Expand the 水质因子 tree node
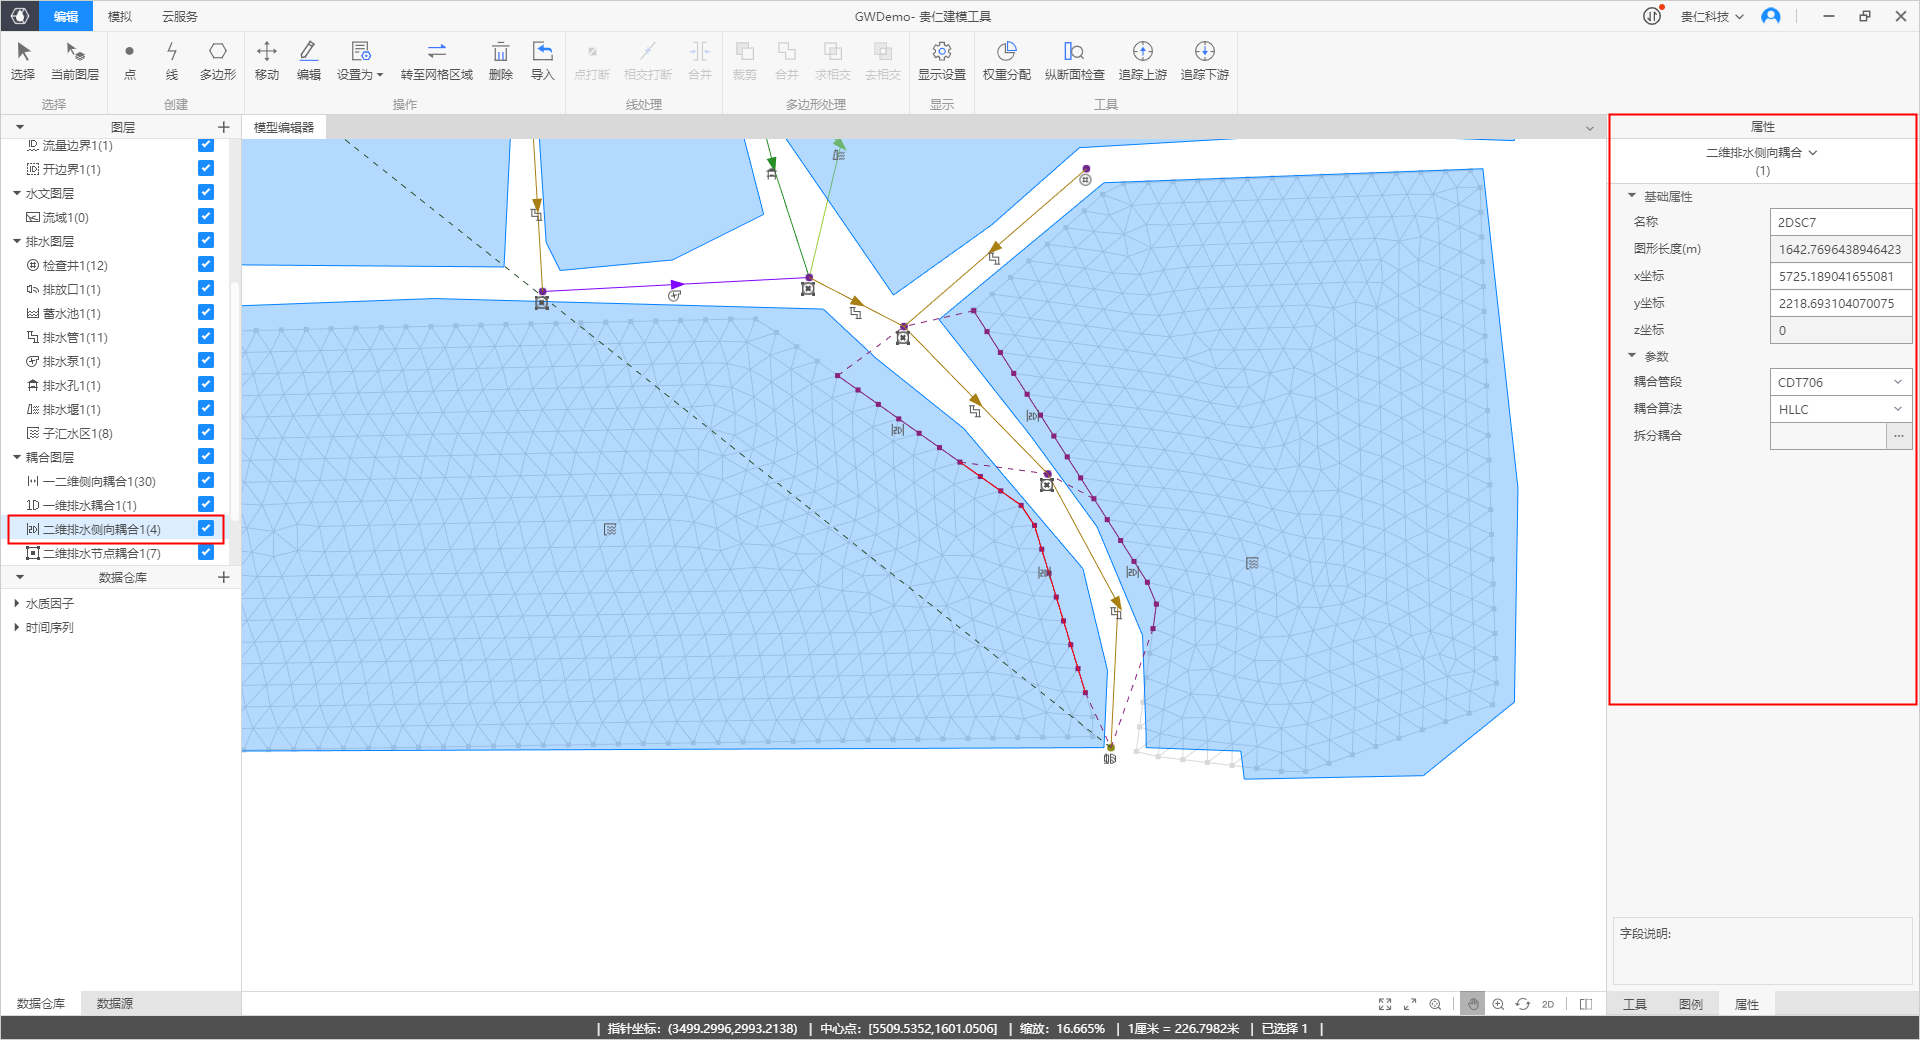Screen dimensions: 1920x1040 (17, 604)
